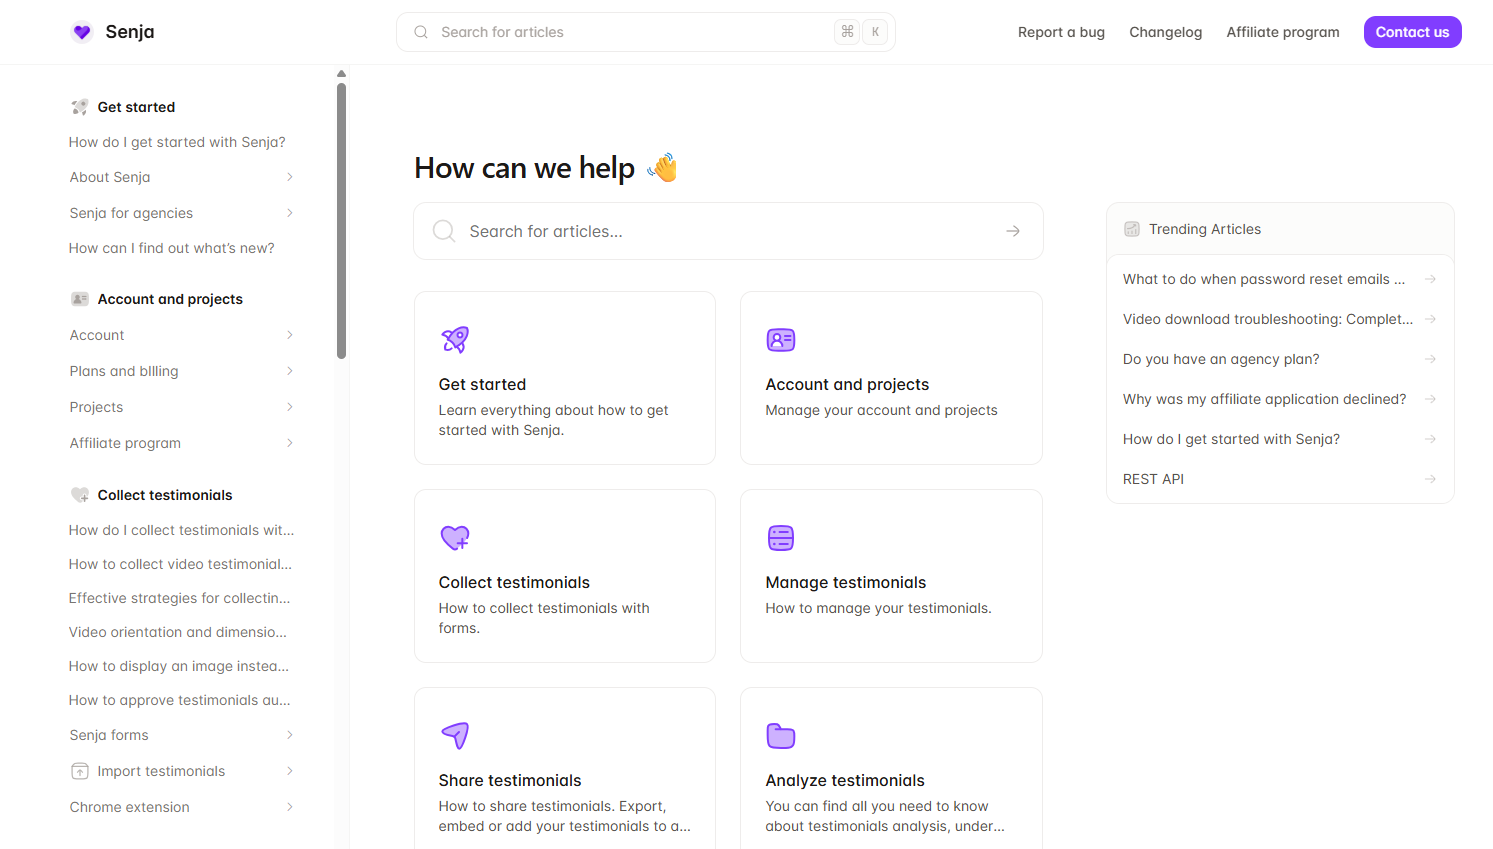The width and height of the screenshot is (1493, 849).
Task: Click the folder icon on Analyze testimonials card
Action: pos(781,736)
